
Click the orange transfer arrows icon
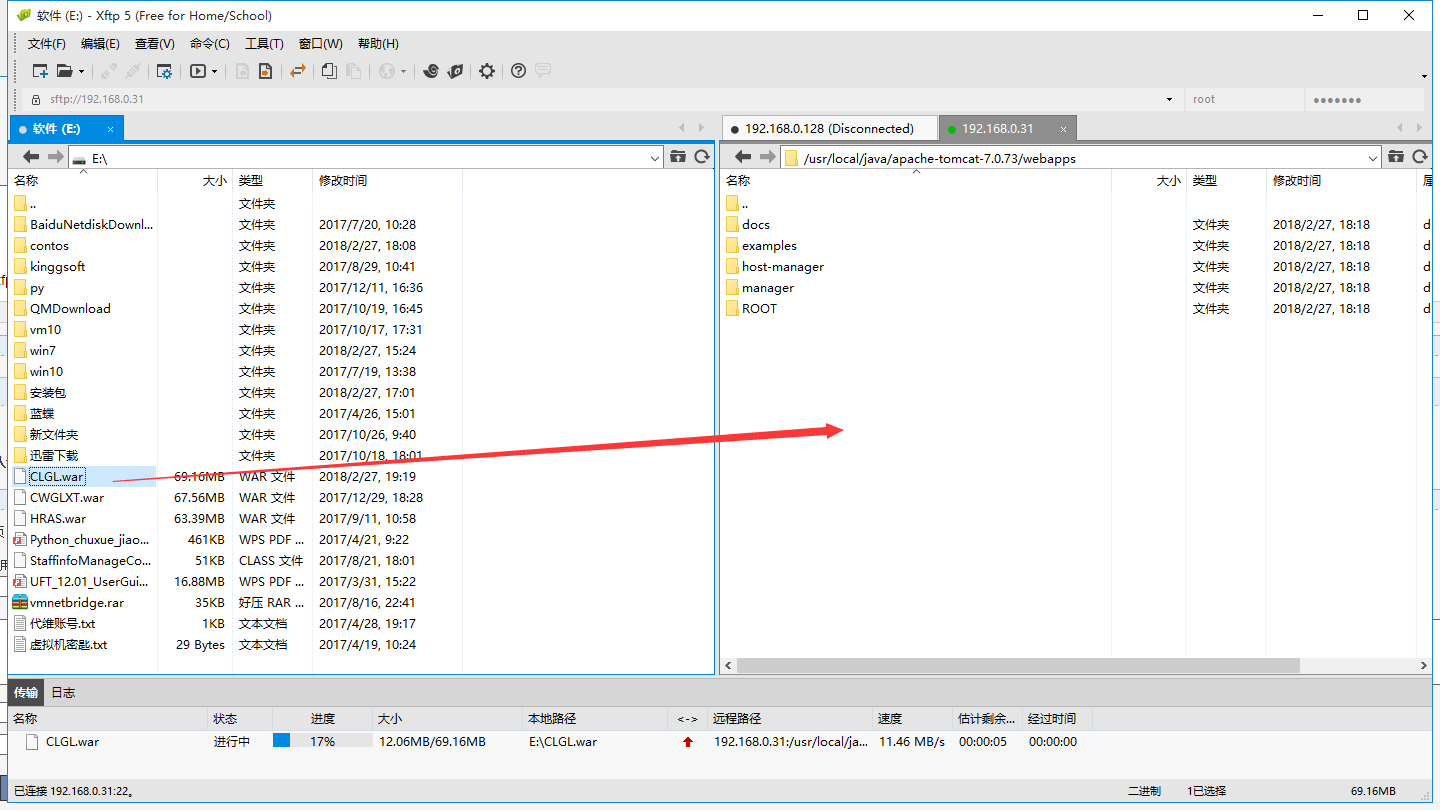tap(297, 71)
